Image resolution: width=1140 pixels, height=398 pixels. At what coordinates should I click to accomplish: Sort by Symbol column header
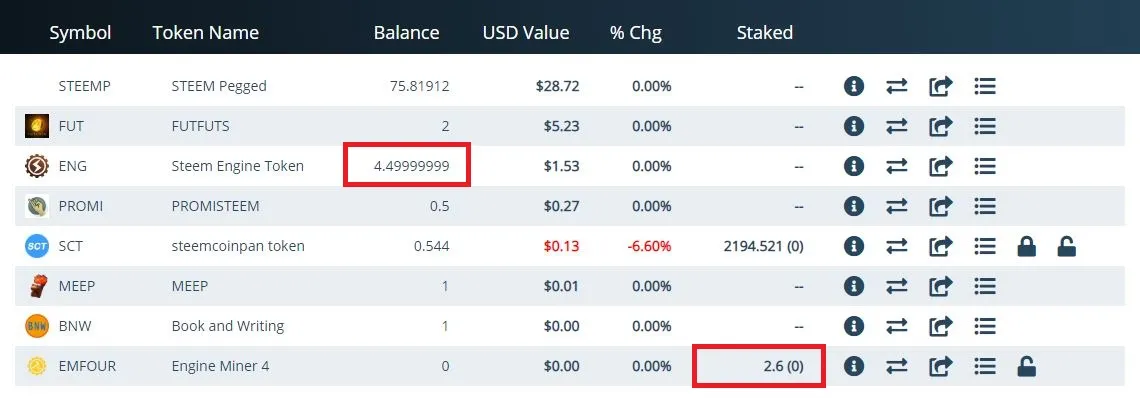pyautogui.click(x=80, y=33)
